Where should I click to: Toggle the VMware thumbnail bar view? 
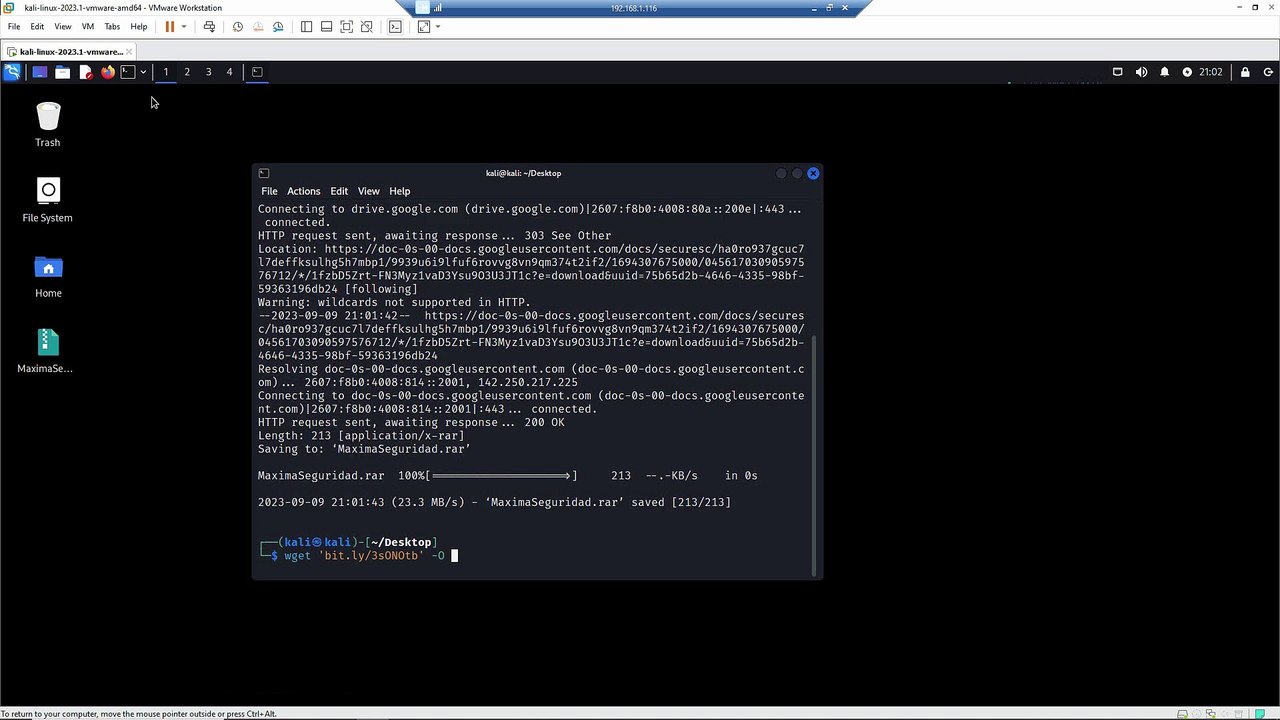point(326,27)
